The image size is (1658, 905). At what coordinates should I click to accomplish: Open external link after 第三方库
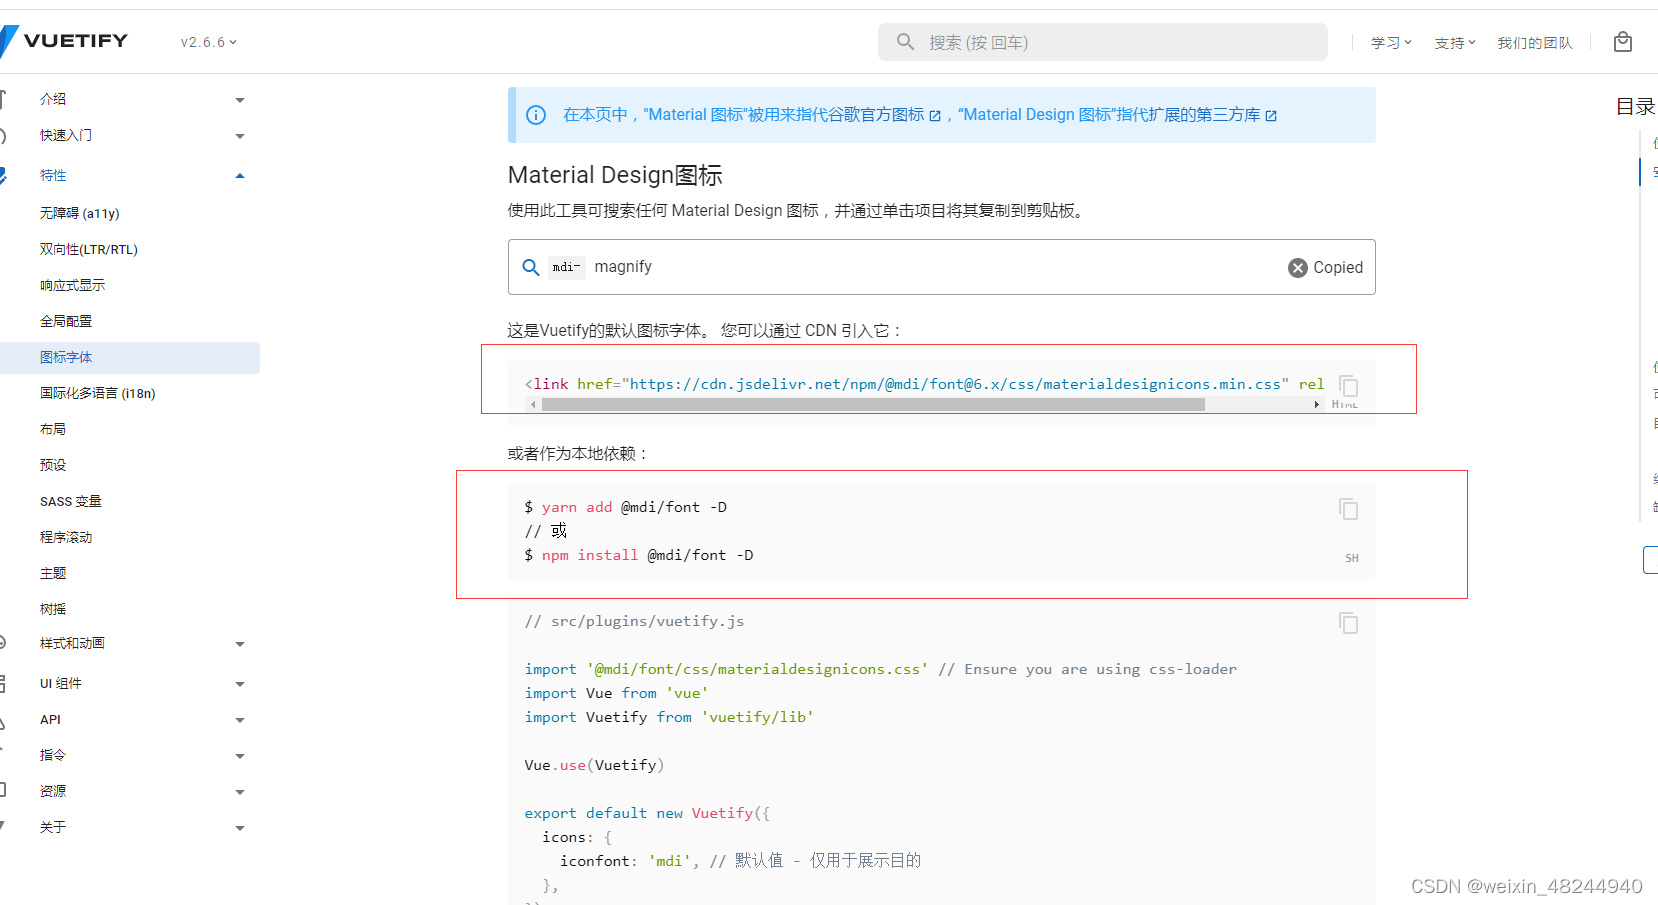coord(1271,115)
